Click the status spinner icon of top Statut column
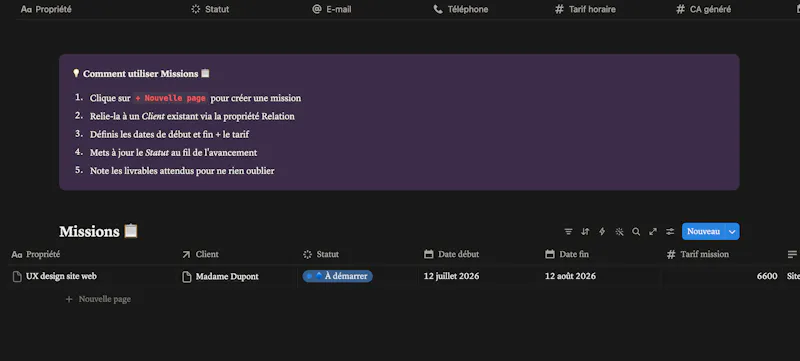Viewport: 800px width, 361px height. pos(195,9)
